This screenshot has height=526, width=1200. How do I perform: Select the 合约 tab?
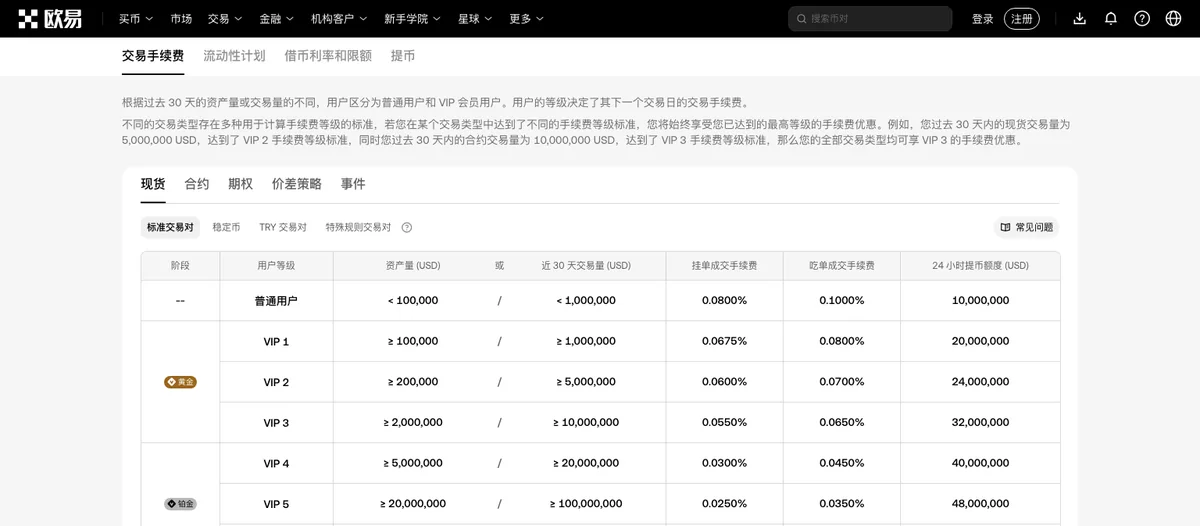[x=197, y=184]
